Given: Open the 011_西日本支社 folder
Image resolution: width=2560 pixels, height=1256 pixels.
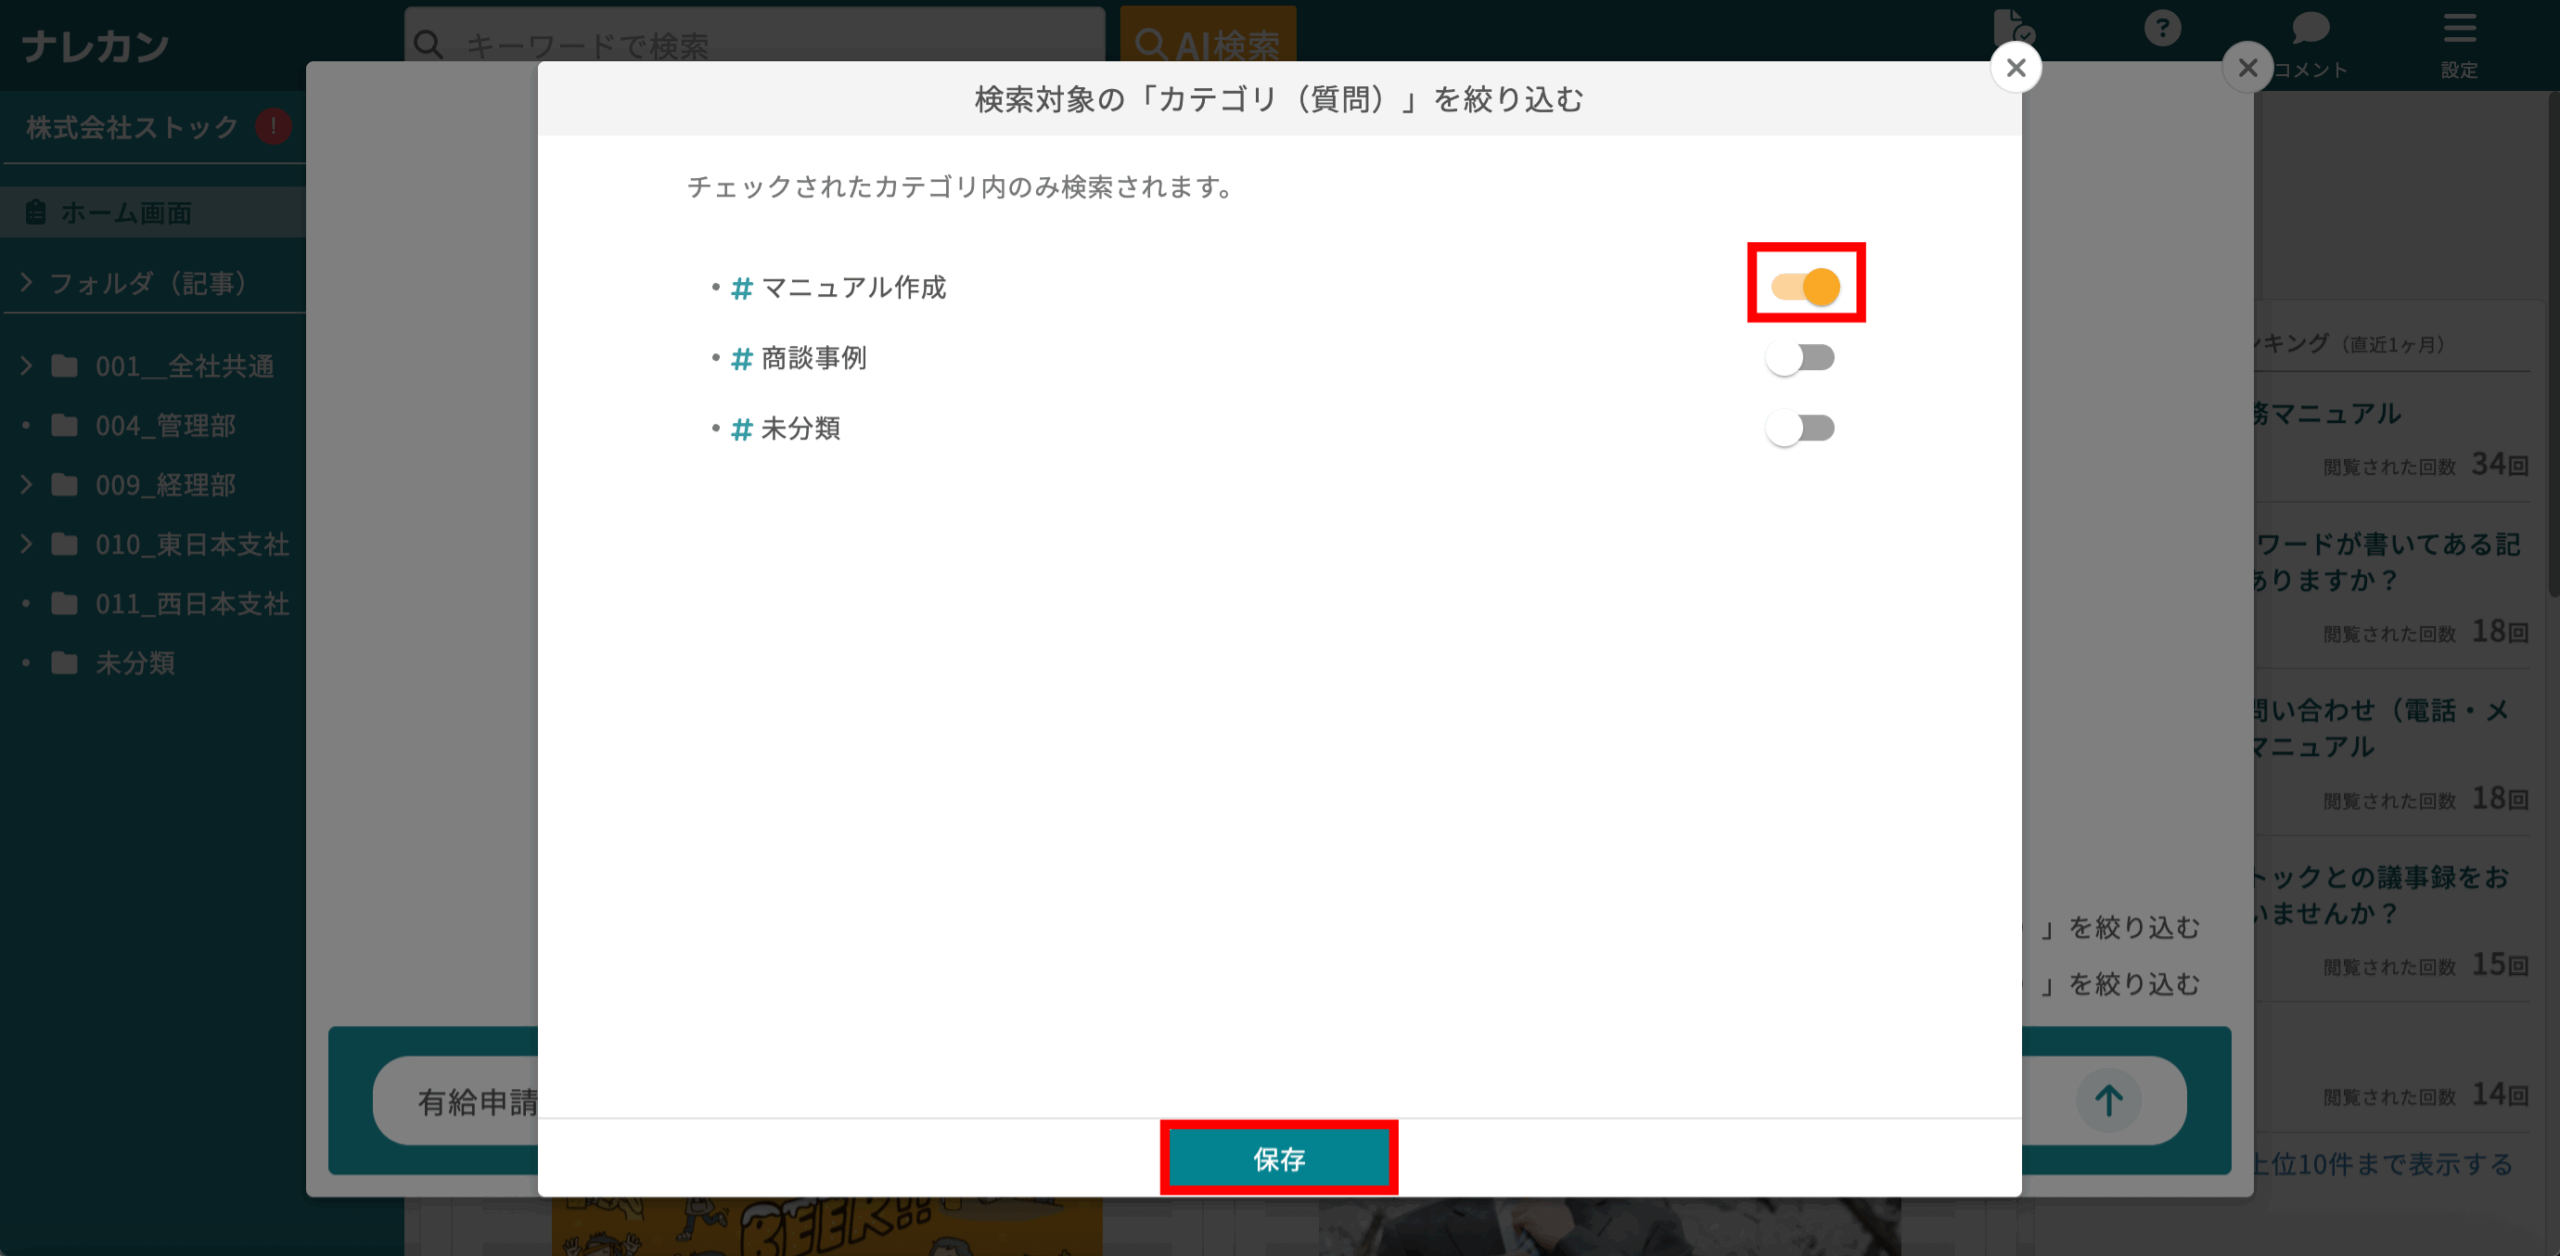Looking at the screenshot, I should point(192,604).
